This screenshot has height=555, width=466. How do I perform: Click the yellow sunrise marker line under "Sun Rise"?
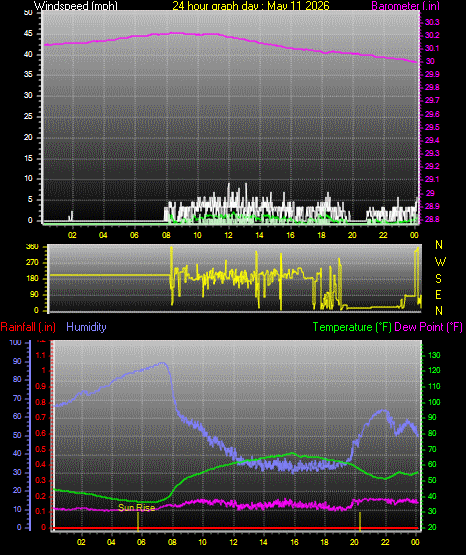coord(138,521)
